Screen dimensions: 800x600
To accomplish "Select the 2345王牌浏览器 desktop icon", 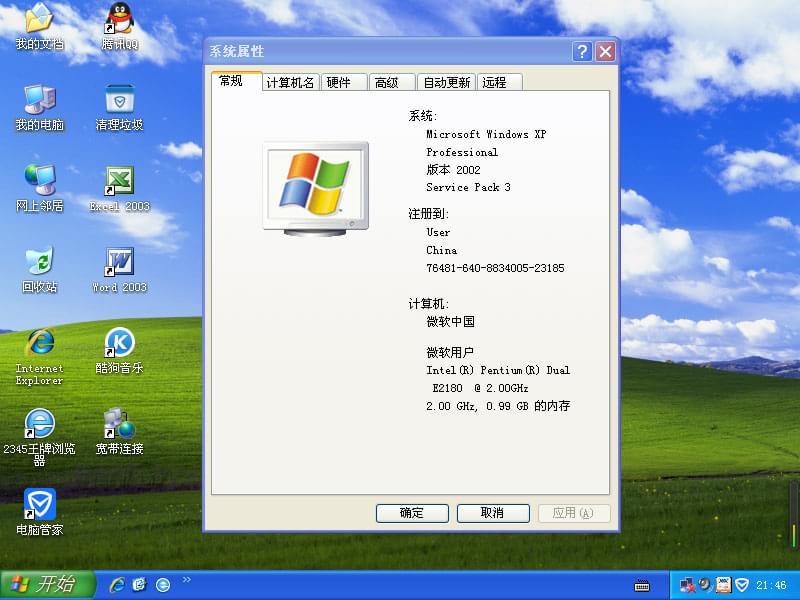I will [39, 424].
